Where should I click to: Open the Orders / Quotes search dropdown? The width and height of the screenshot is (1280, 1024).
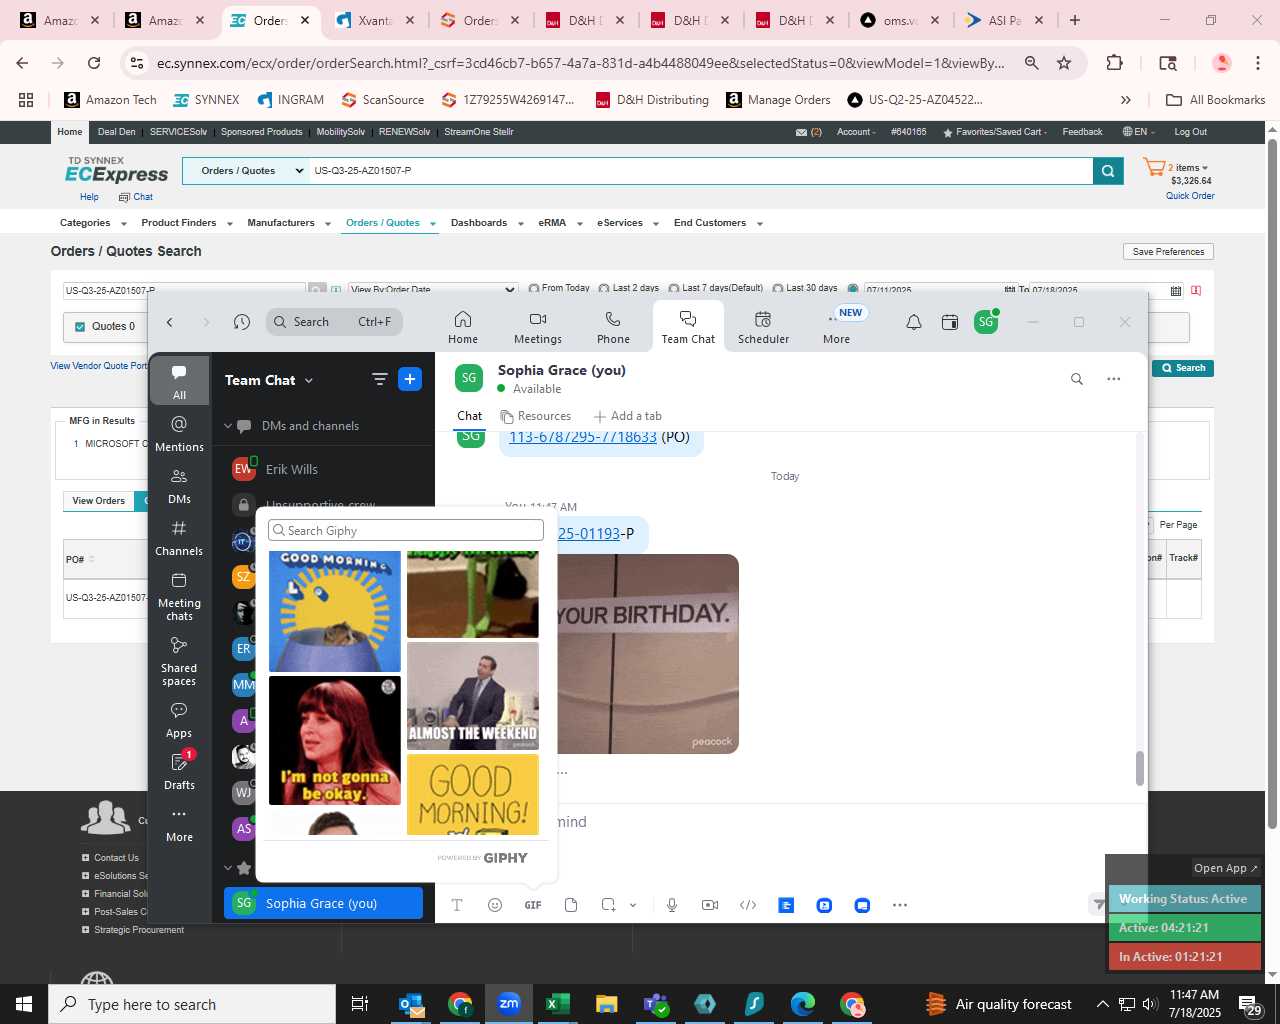tap(247, 171)
